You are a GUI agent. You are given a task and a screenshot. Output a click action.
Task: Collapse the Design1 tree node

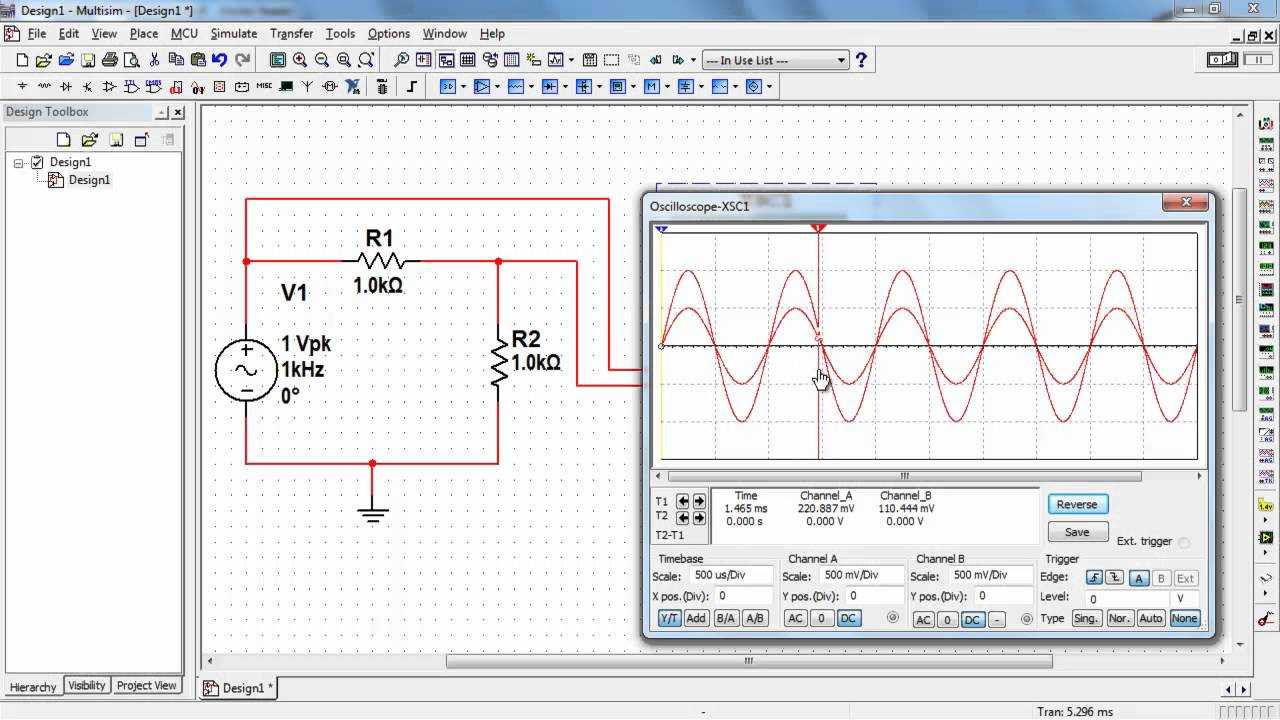(x=19, y=162)
